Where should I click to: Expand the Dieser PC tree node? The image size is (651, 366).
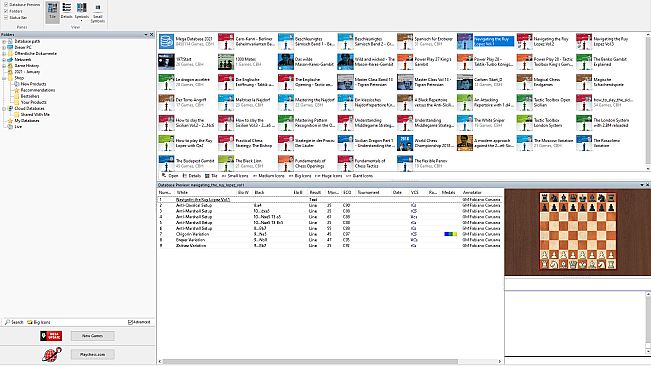click(4, 47)
